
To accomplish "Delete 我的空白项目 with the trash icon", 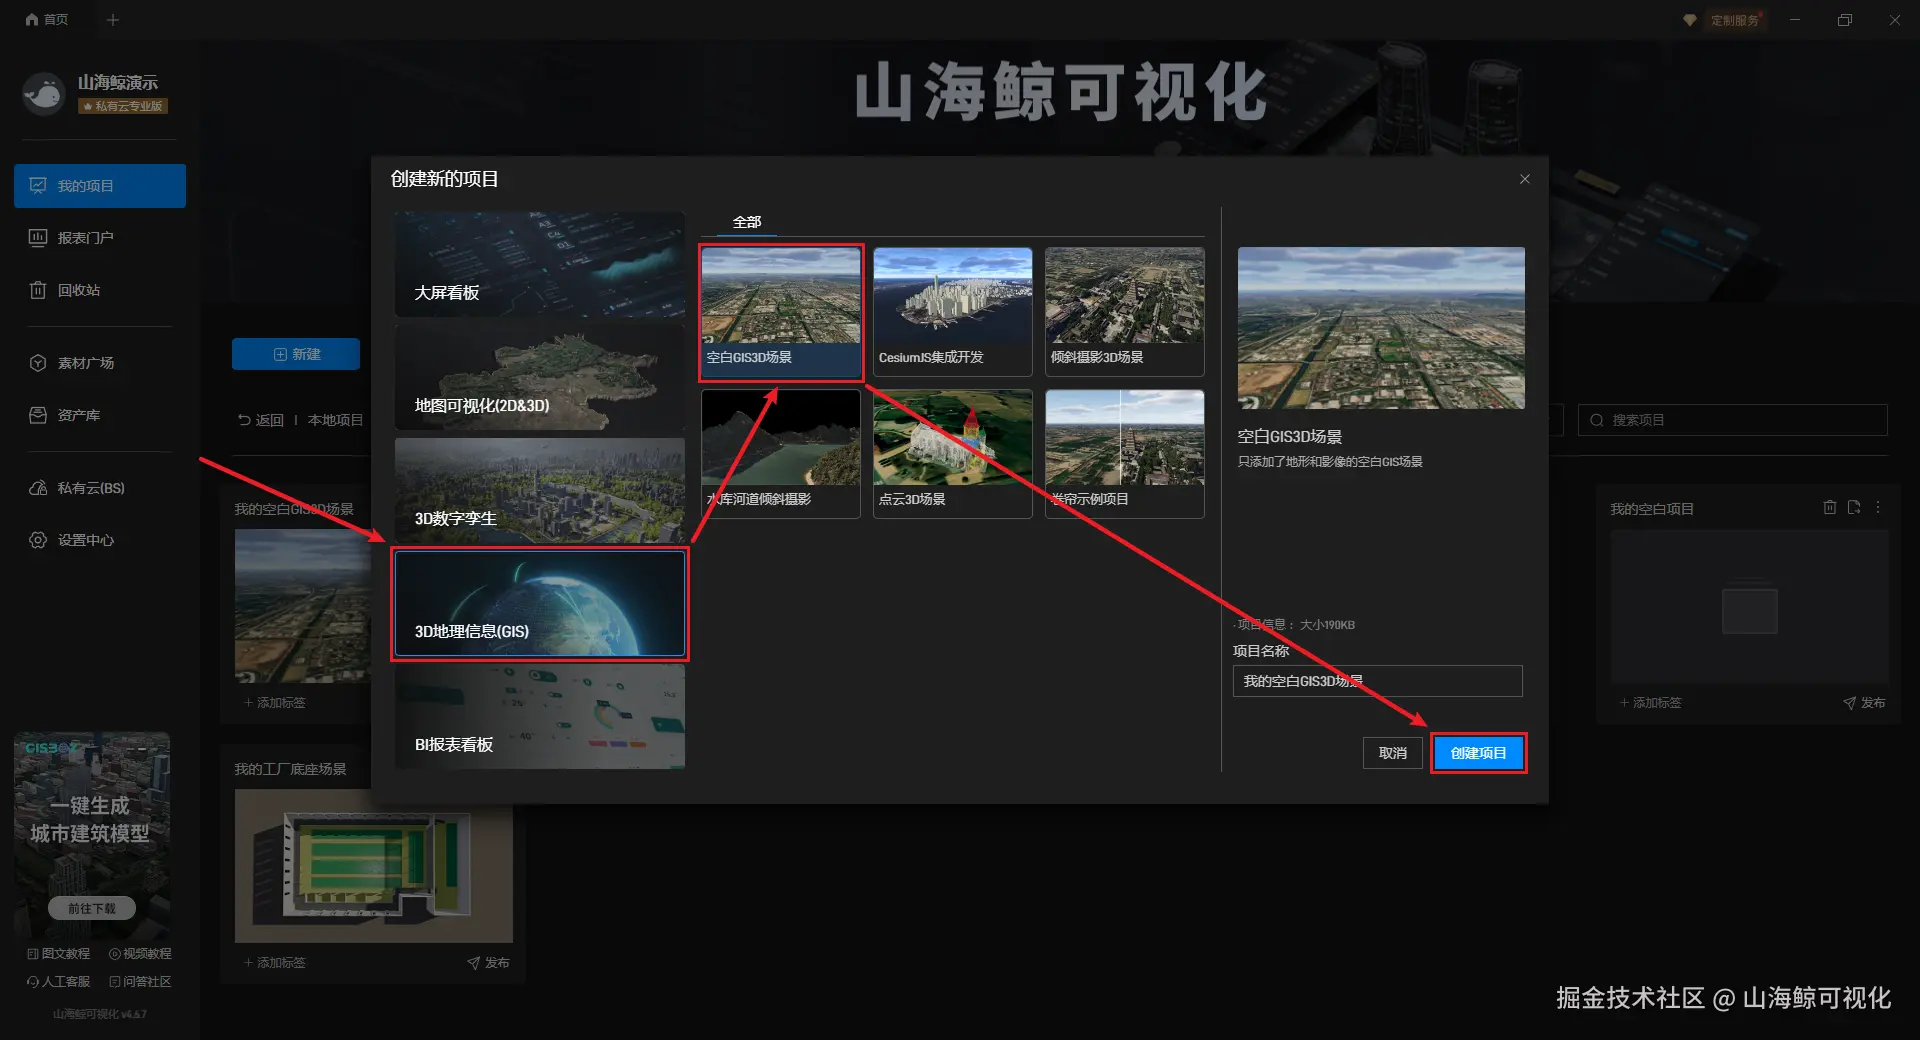I will tap(1830, 508).
